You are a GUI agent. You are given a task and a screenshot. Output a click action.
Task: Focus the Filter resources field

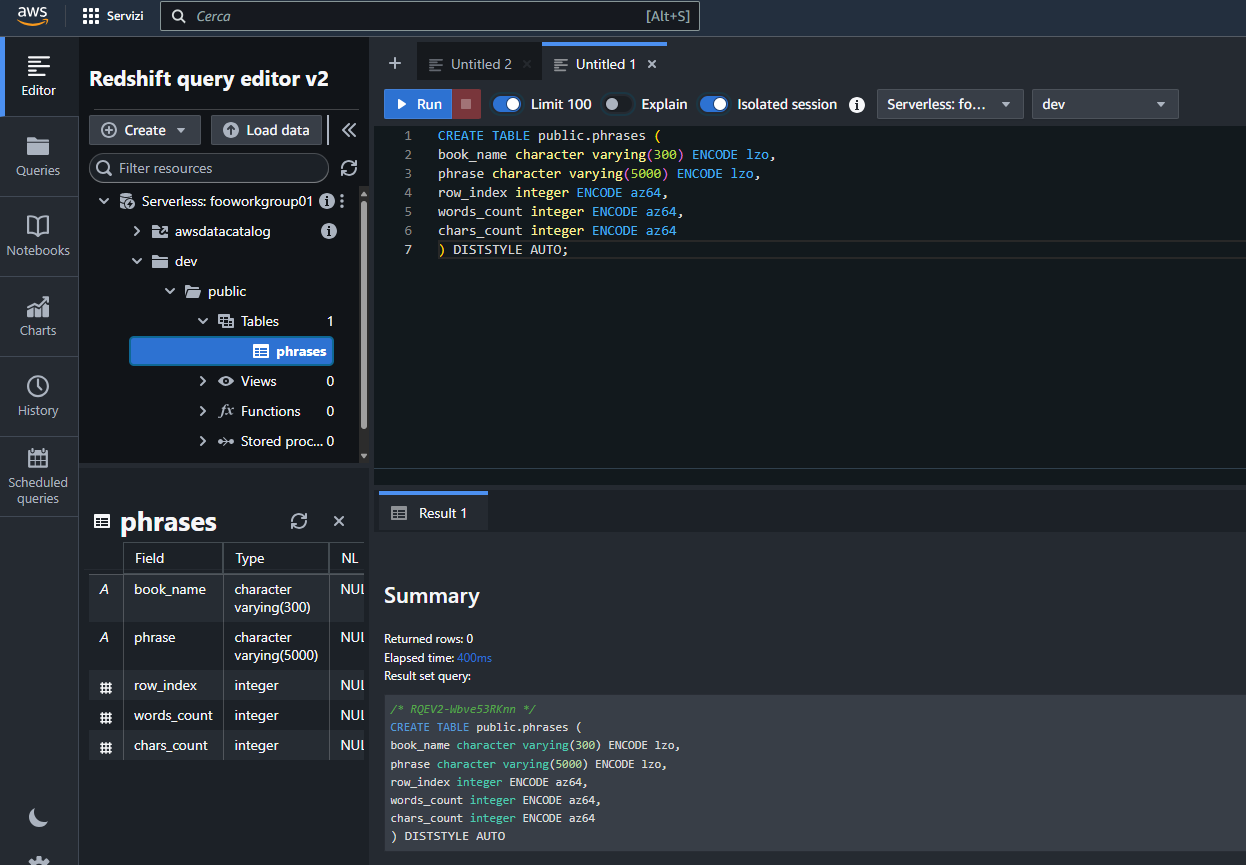tap(209, 168)
